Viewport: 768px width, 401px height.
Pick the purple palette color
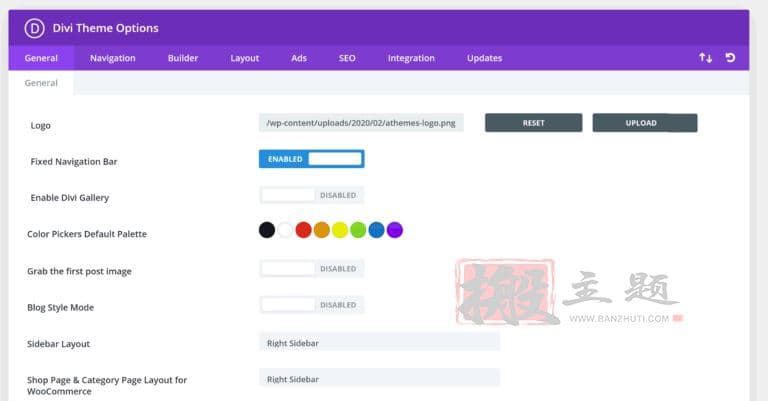tap(395, 230)
